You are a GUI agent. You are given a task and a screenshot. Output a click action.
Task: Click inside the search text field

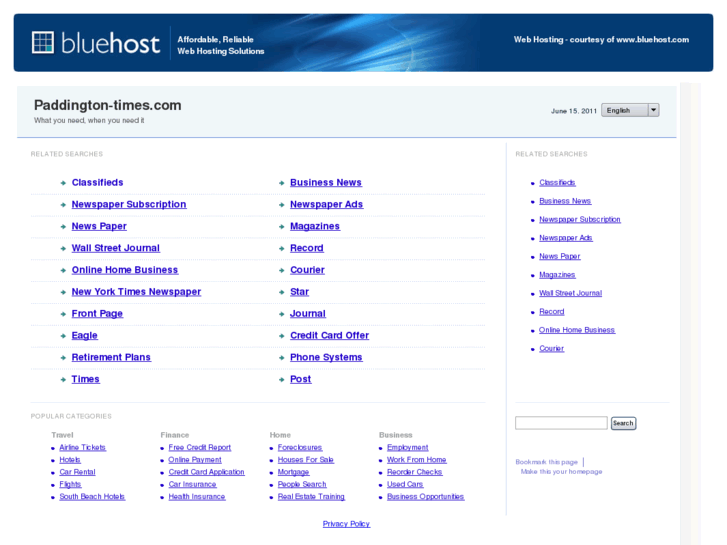(x=561, y=423)
